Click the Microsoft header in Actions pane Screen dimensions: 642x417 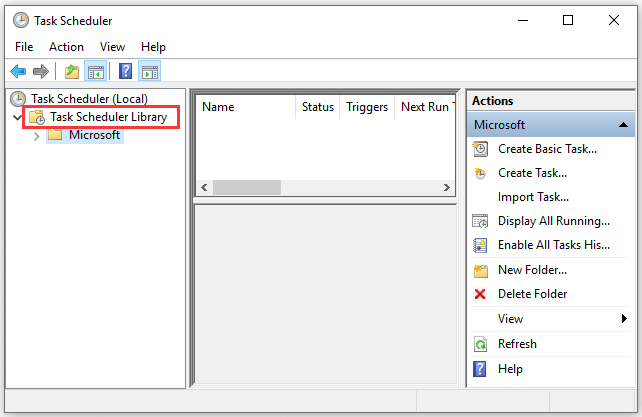551,125
